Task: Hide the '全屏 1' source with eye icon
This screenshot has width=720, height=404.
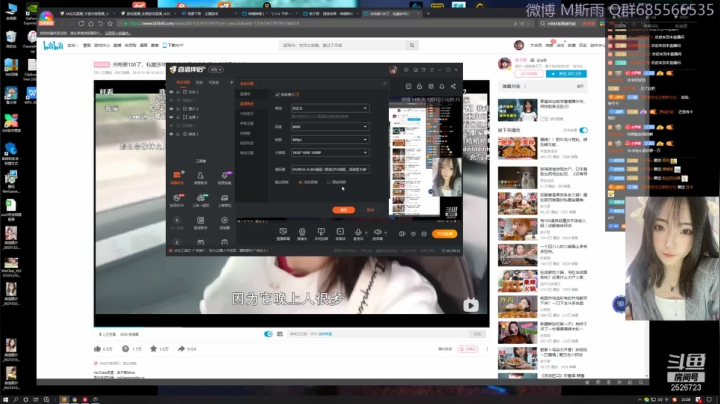Action: point(172,117)
